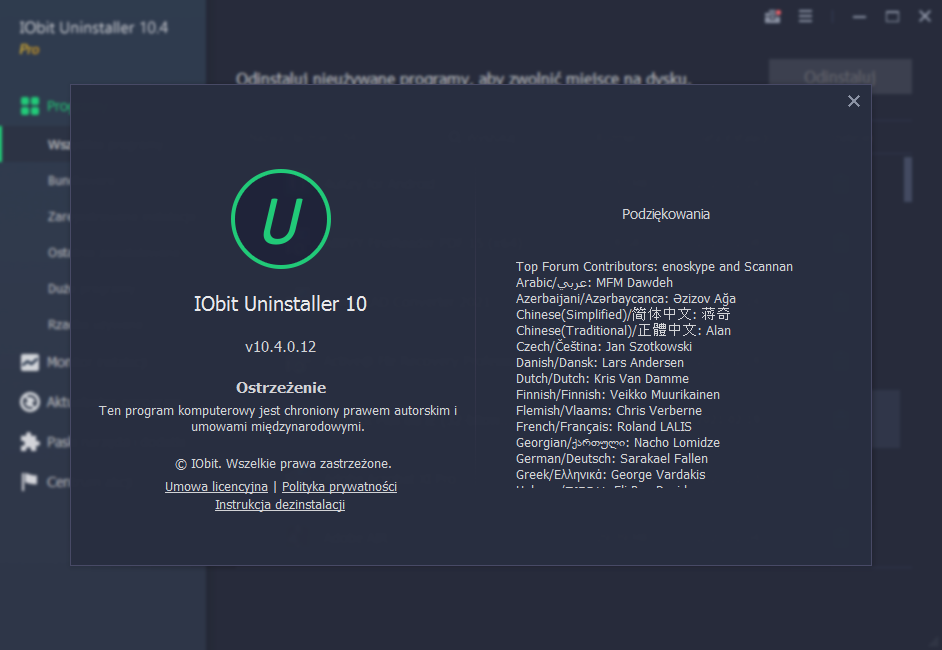Click '© IObit. Wszelkie prawa zastrzeżone.' text

click(x=283, y=464)
